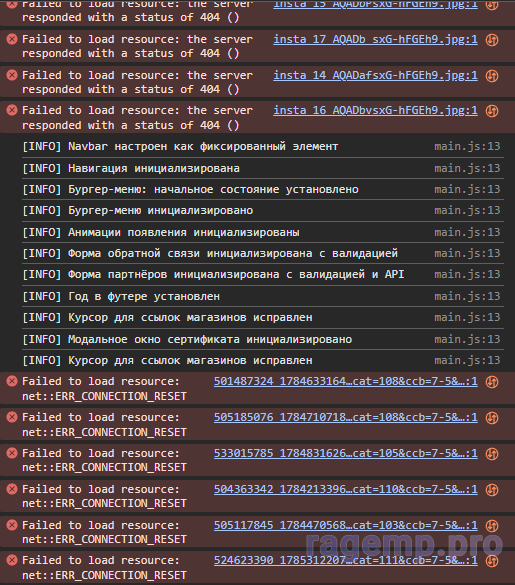Click explain-error icon beside 501487324 resource
515x585 pixels.
(492, 382)
